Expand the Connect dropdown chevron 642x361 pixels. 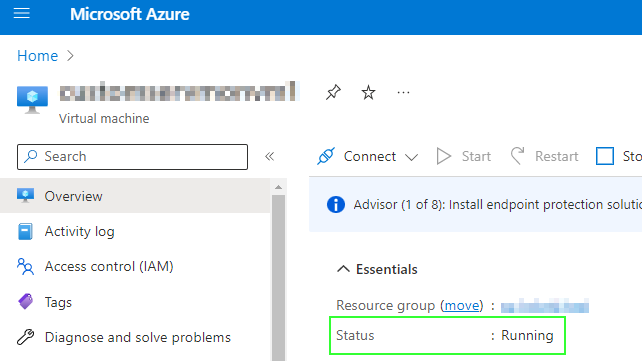point(411,157)
